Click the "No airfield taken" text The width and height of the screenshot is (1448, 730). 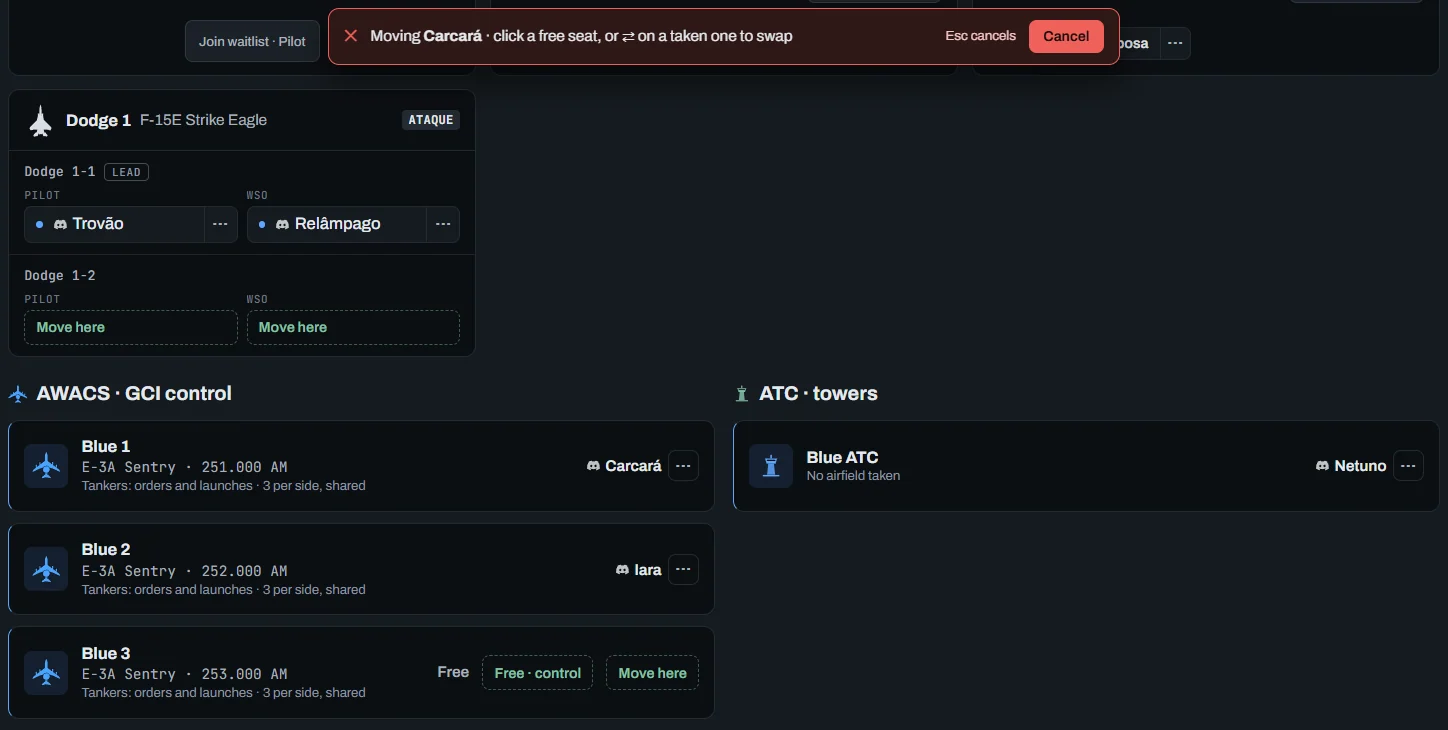[853, 476]
